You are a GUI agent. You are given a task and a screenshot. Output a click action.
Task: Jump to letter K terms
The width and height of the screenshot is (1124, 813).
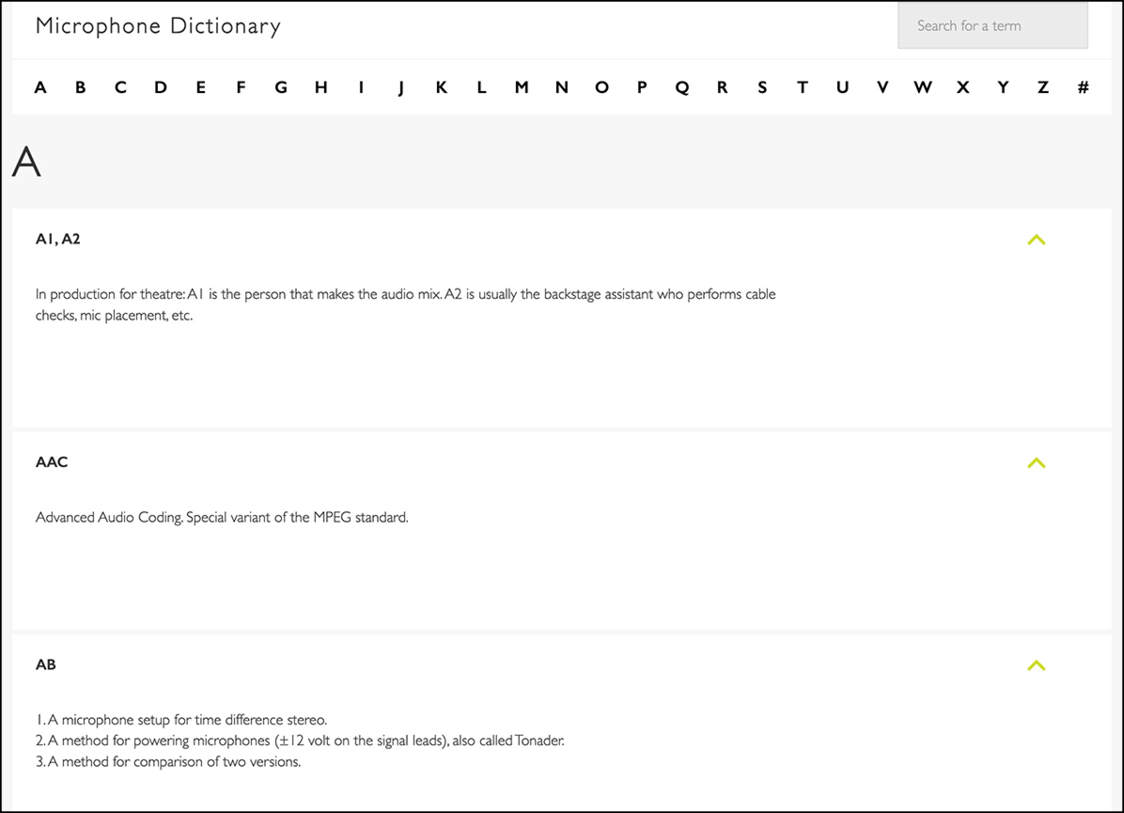coord(441,88)
